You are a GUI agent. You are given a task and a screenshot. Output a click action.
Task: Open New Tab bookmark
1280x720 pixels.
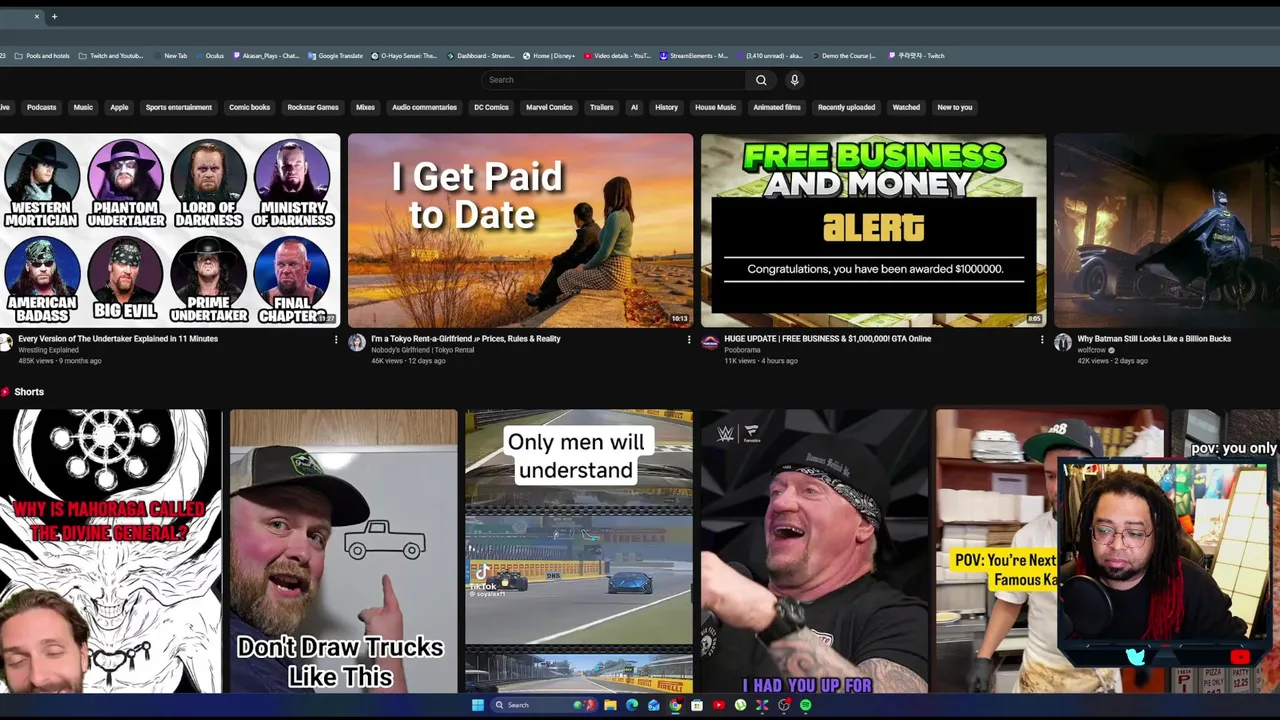(x=169, y=56)
